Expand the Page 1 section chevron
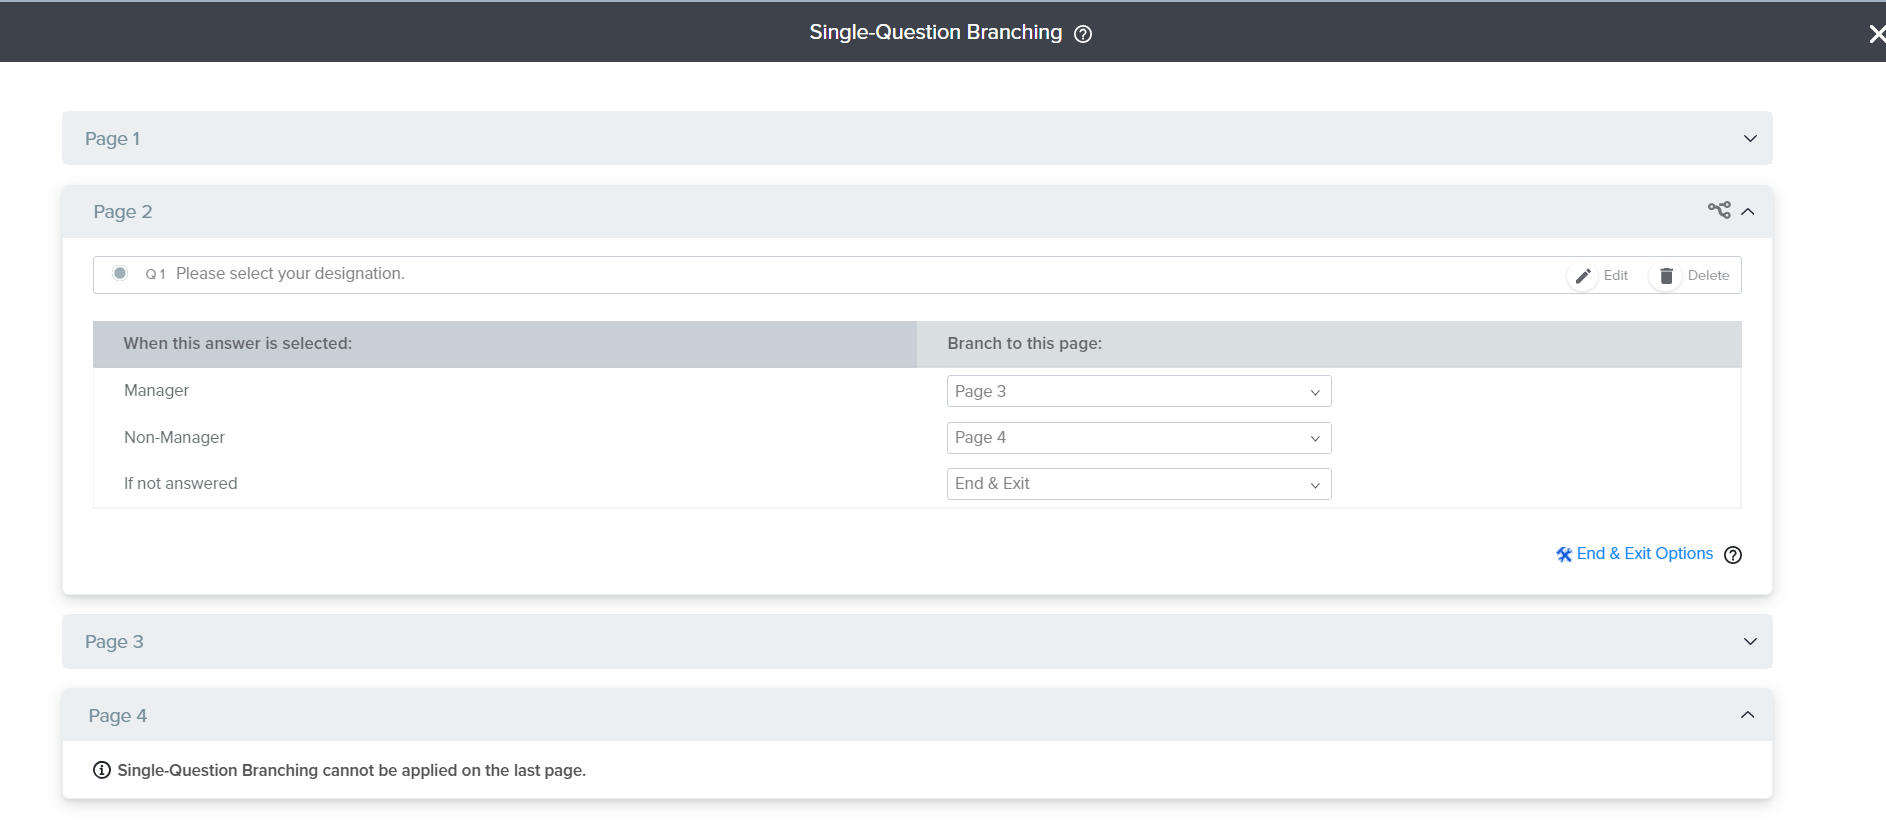 [1750, 138]
